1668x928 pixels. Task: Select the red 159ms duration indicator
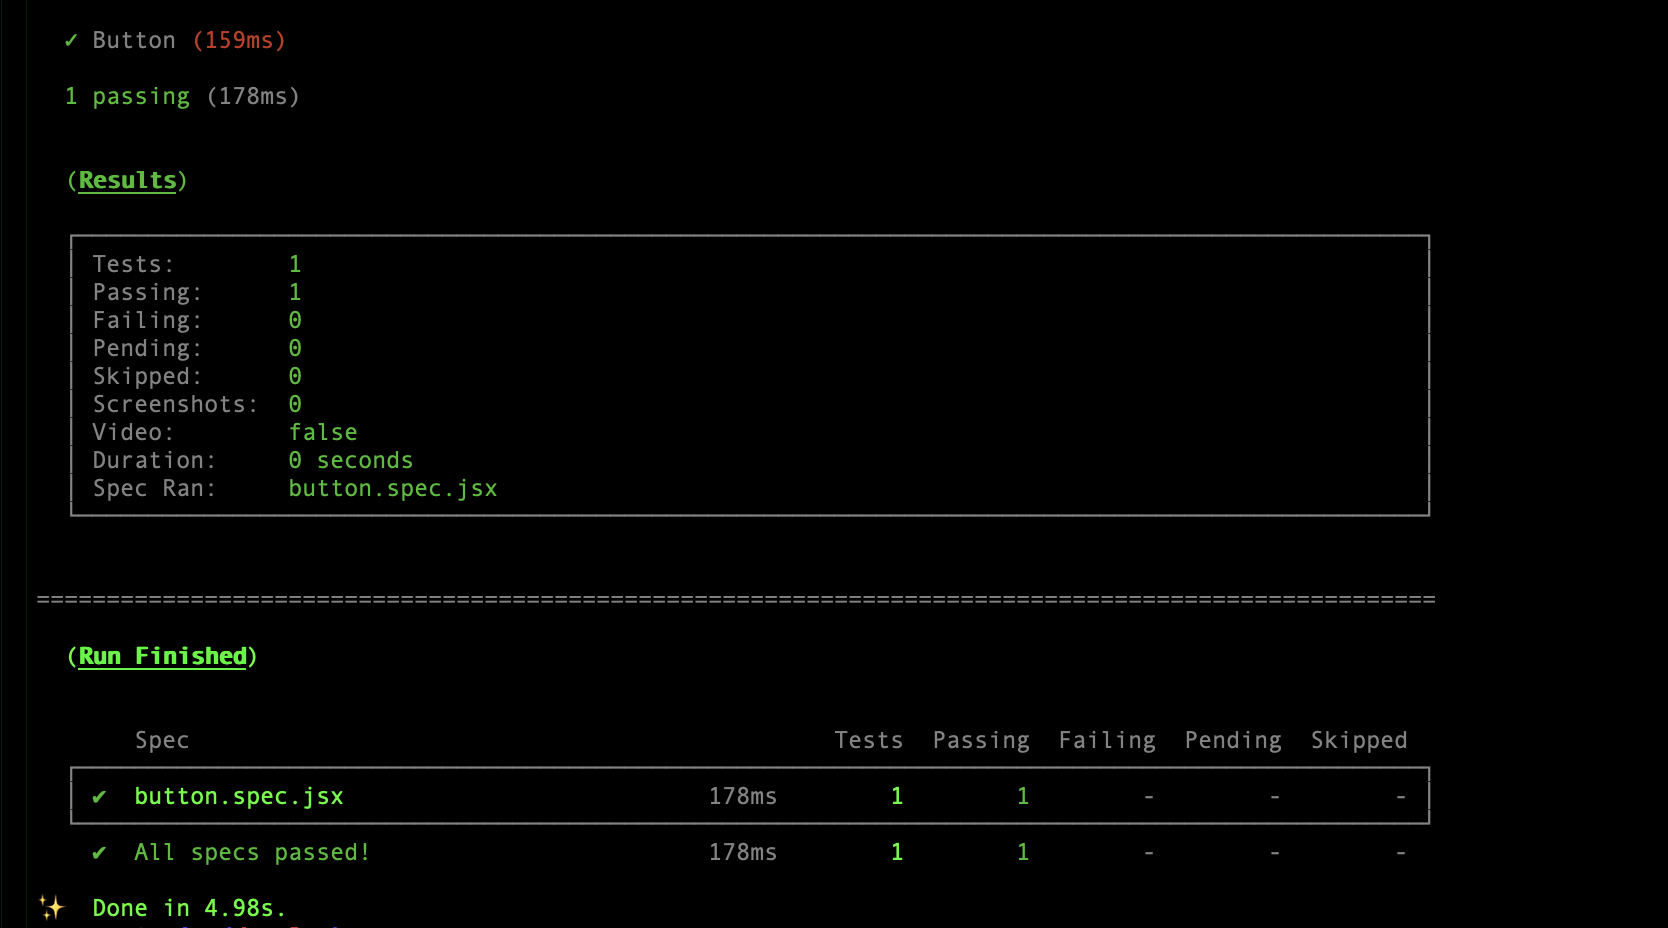click(239, 40)
